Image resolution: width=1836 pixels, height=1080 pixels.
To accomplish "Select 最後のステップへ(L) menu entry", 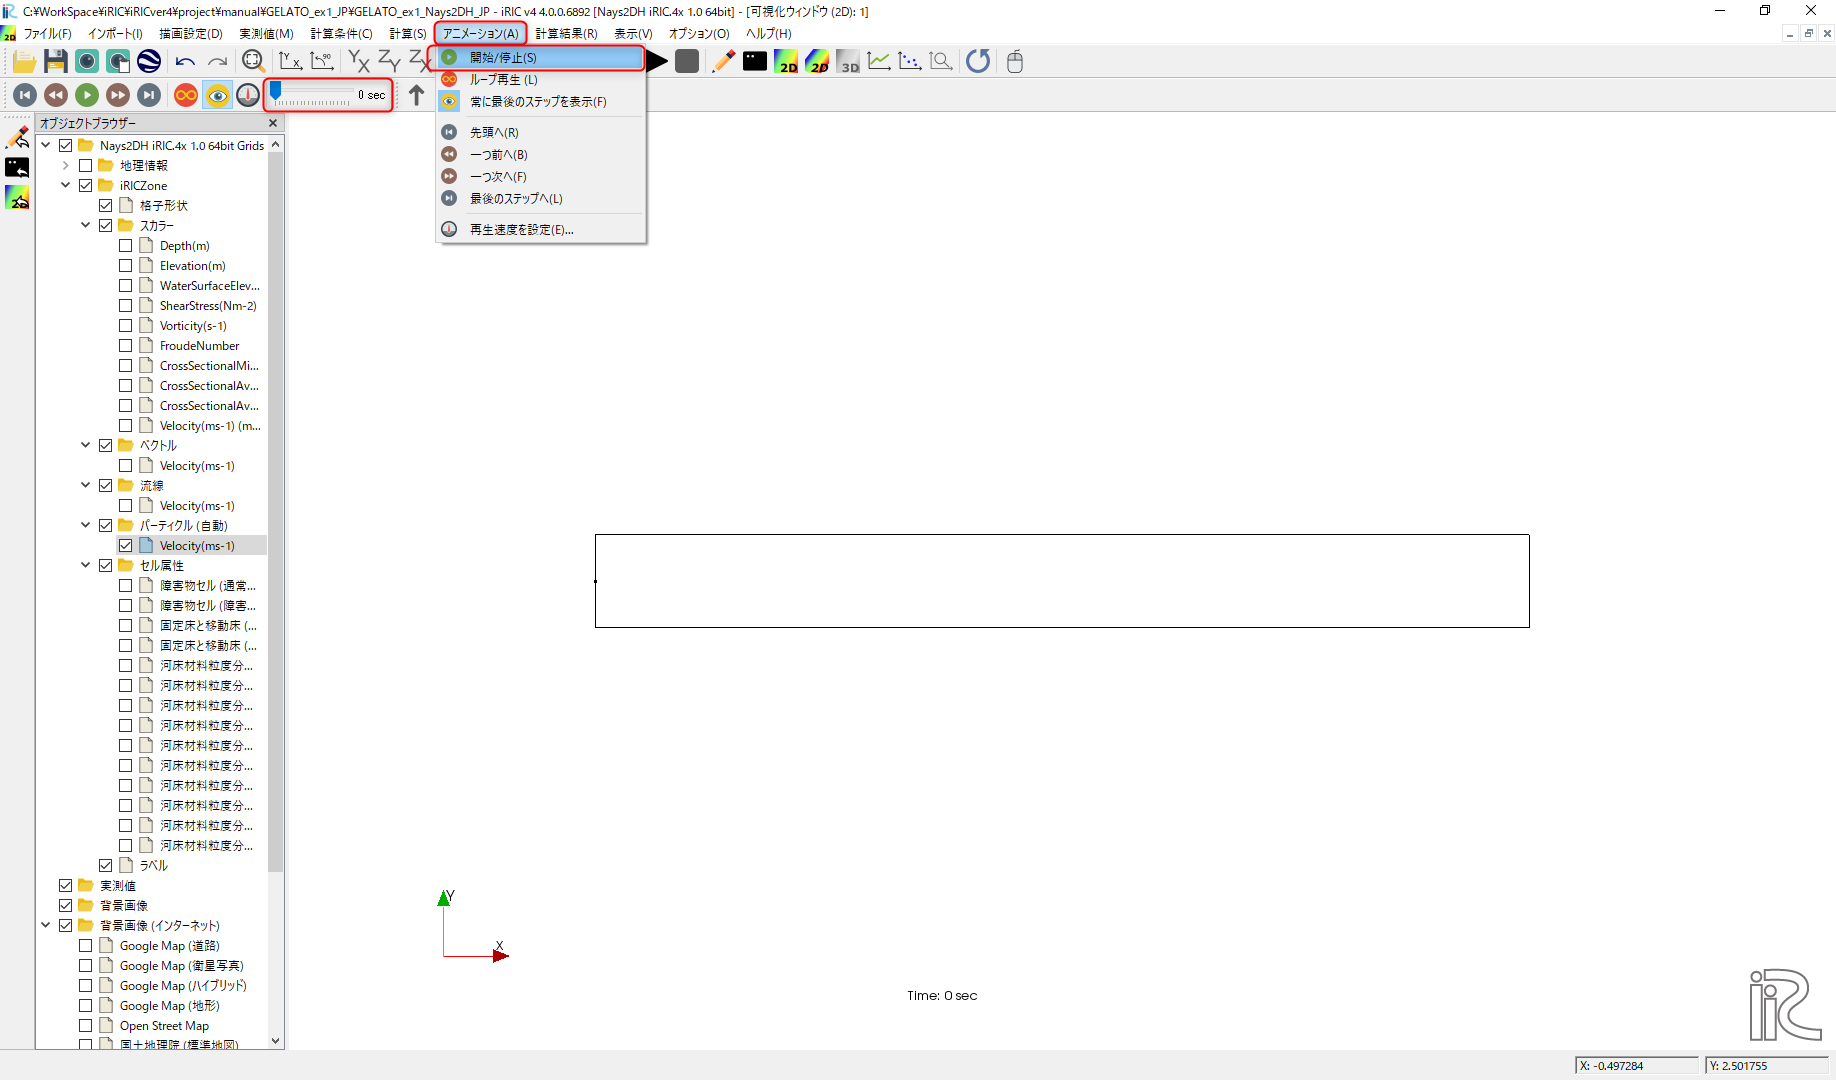I will pyautogui.click(x=541, y=198).
